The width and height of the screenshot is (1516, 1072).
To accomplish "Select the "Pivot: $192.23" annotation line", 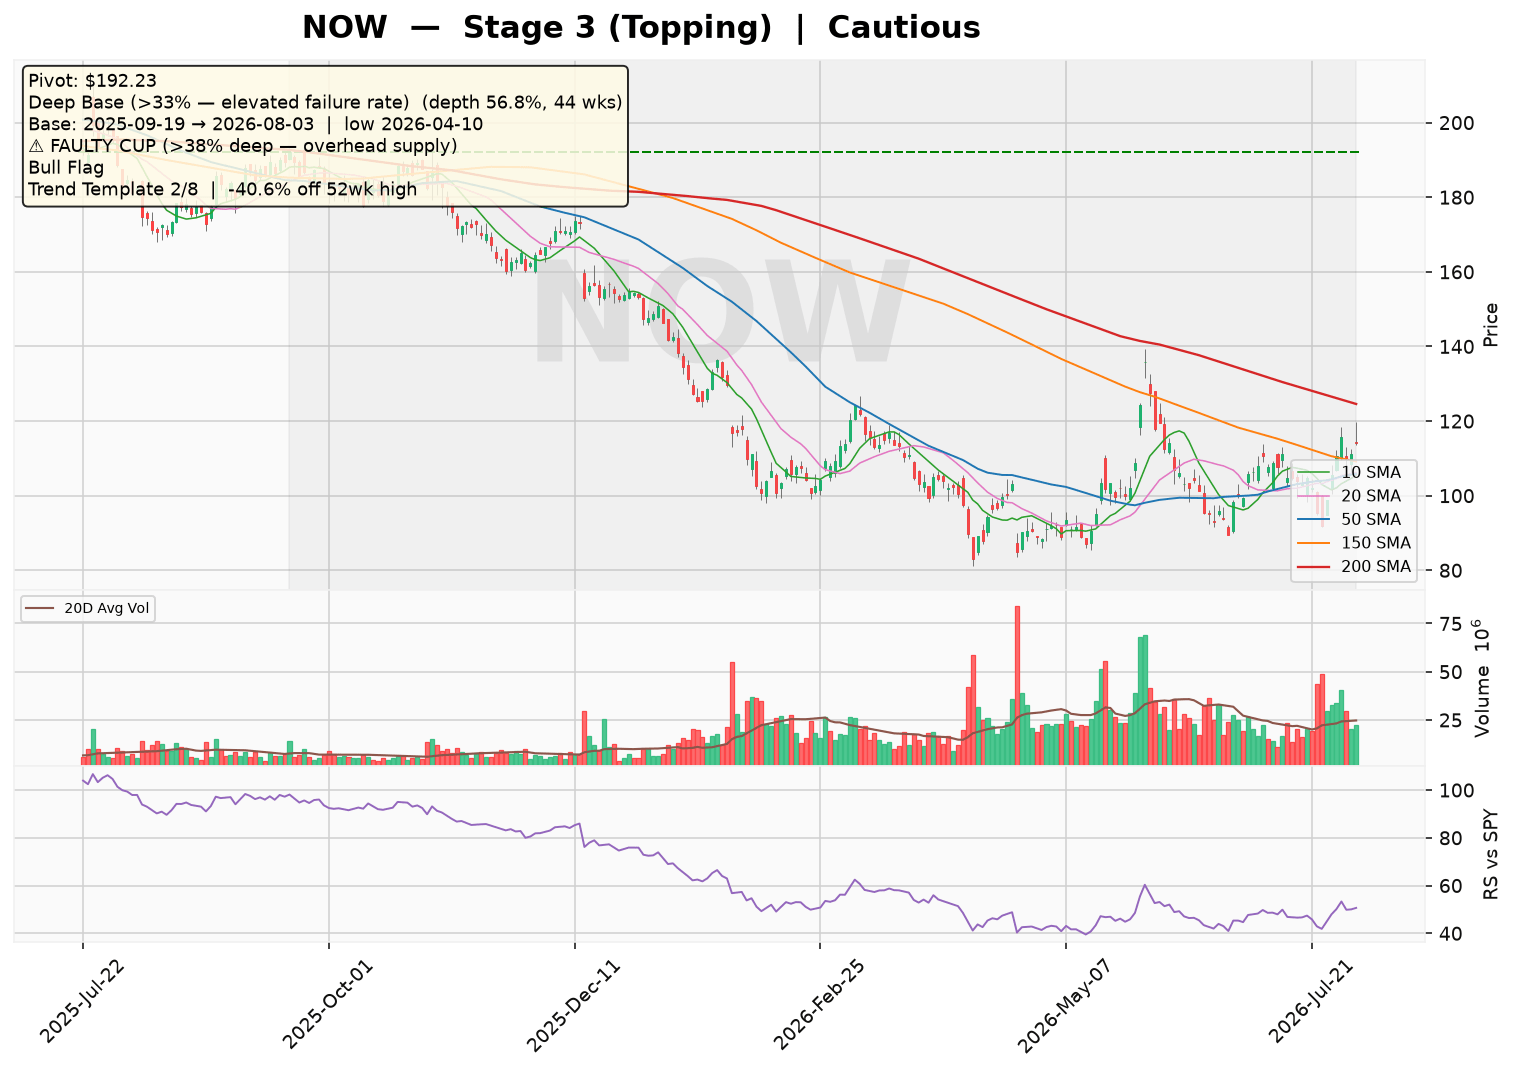I will (x=93, y=81).
